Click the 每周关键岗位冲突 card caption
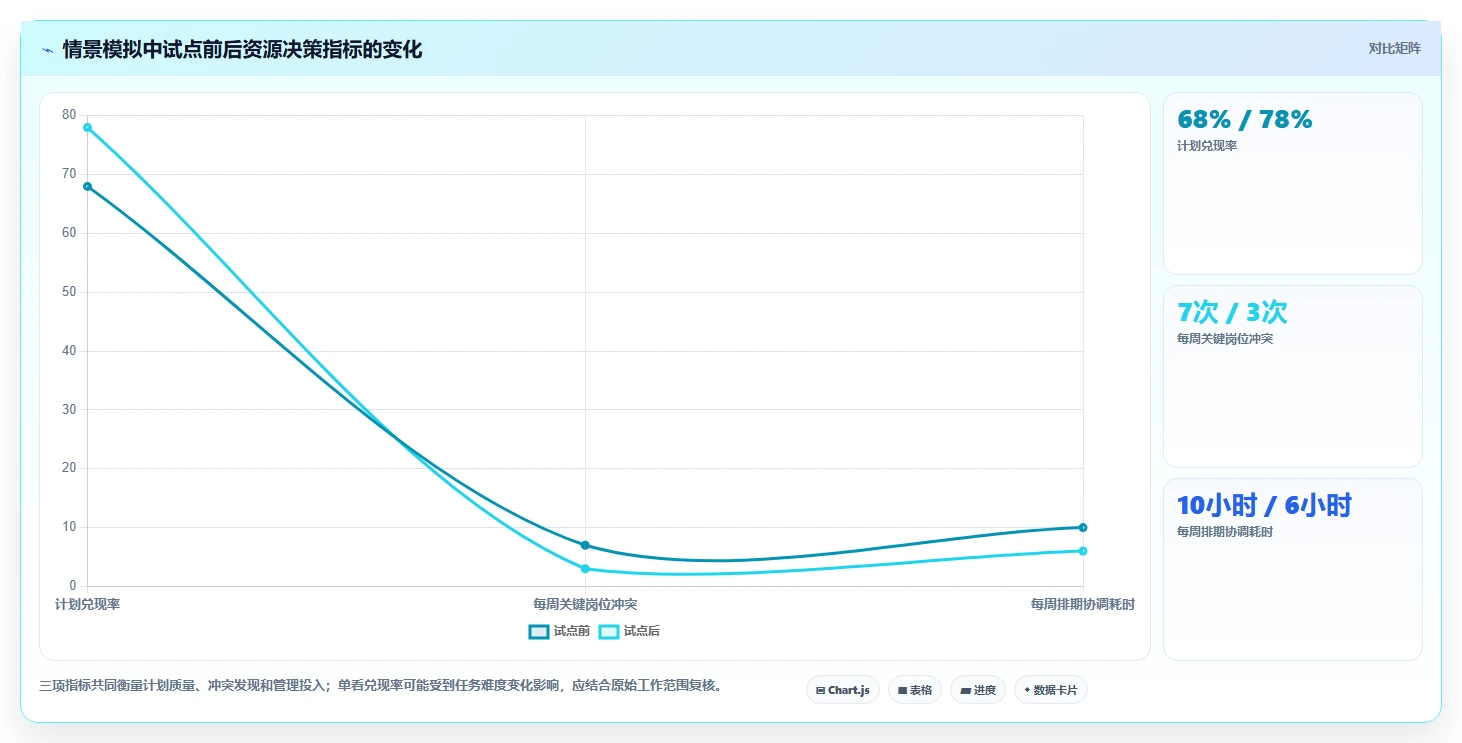This screenshot has height=743, width=1462. coord(1225,339)
